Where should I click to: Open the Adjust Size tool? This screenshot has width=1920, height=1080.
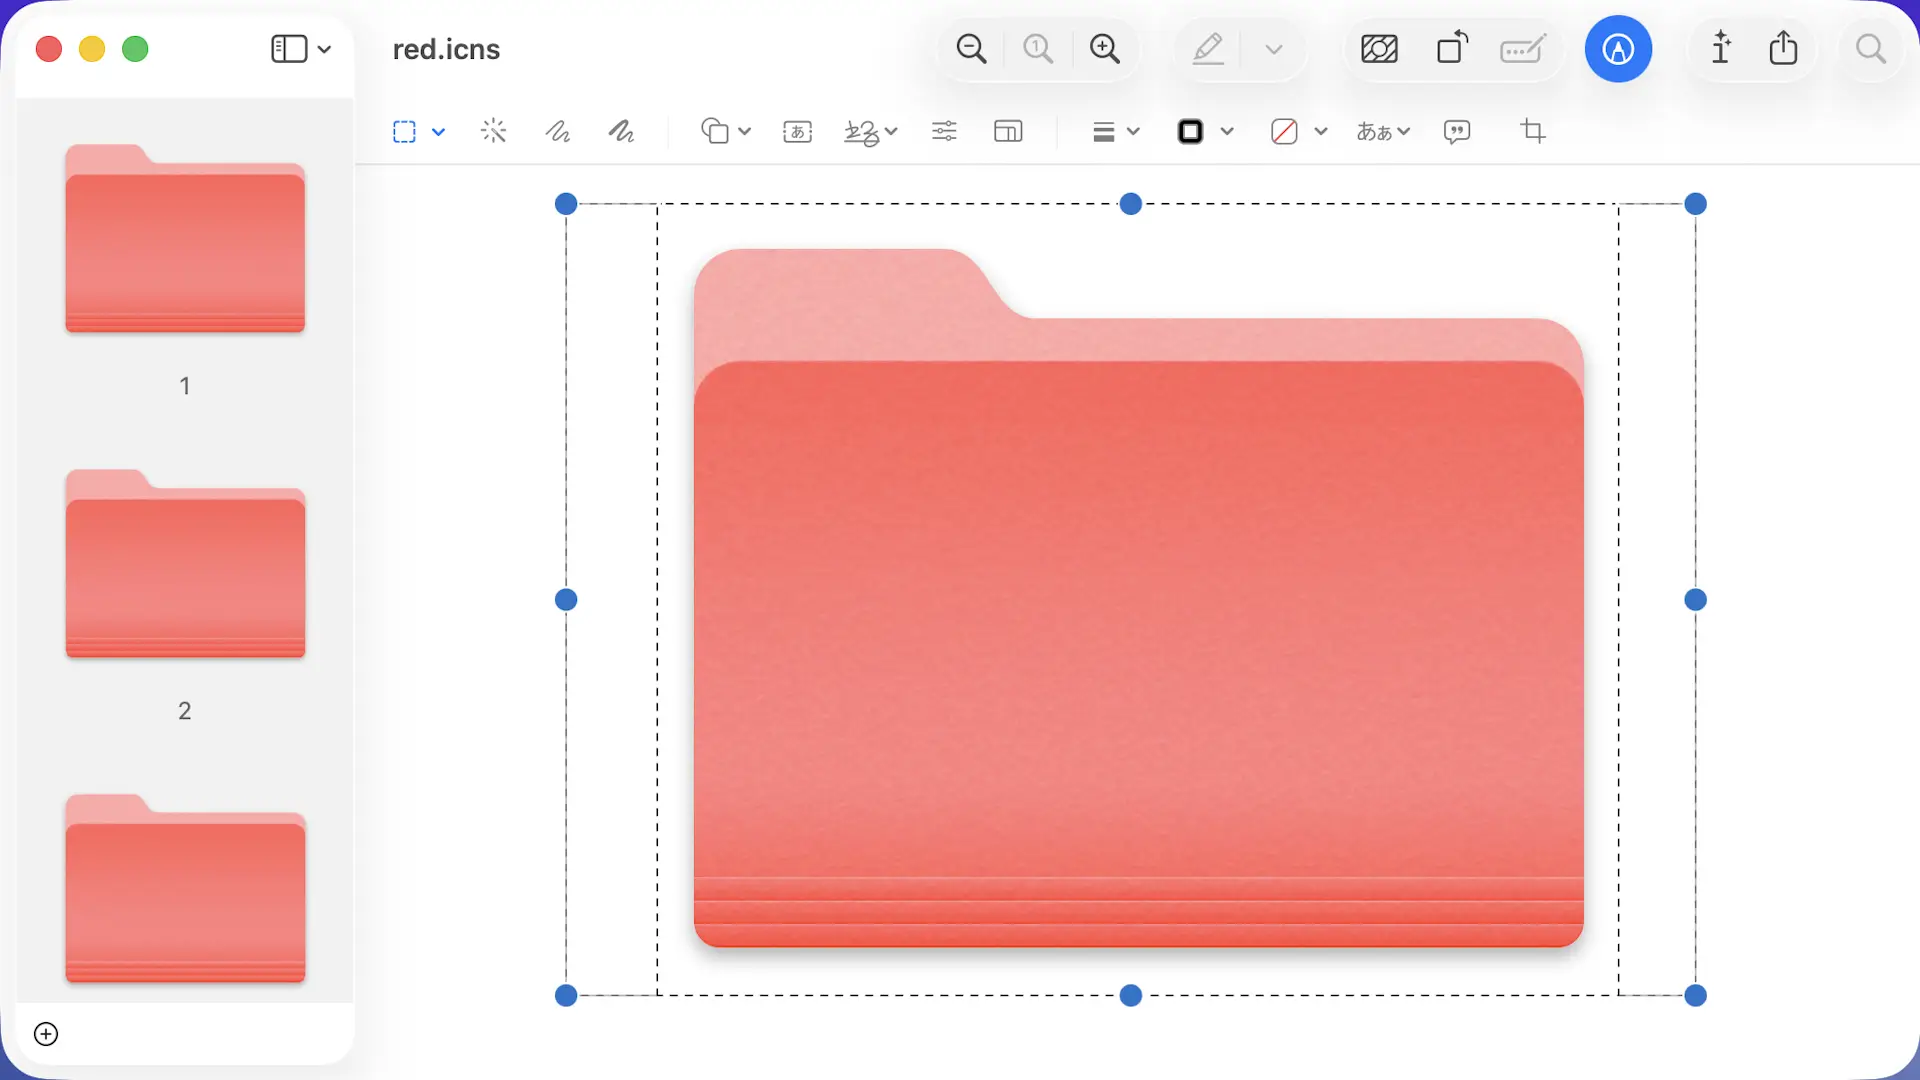point(1008,131)
